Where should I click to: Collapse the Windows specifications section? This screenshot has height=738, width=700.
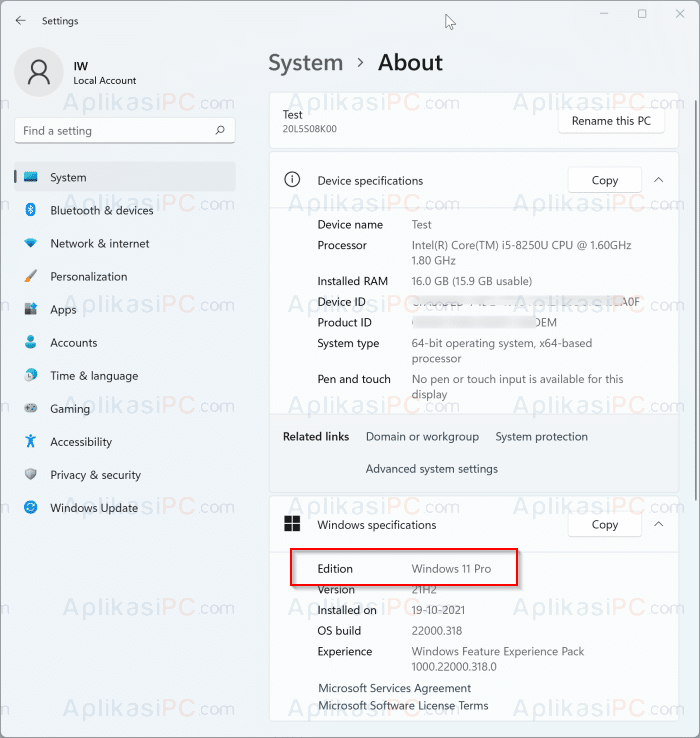click(659, 524)
